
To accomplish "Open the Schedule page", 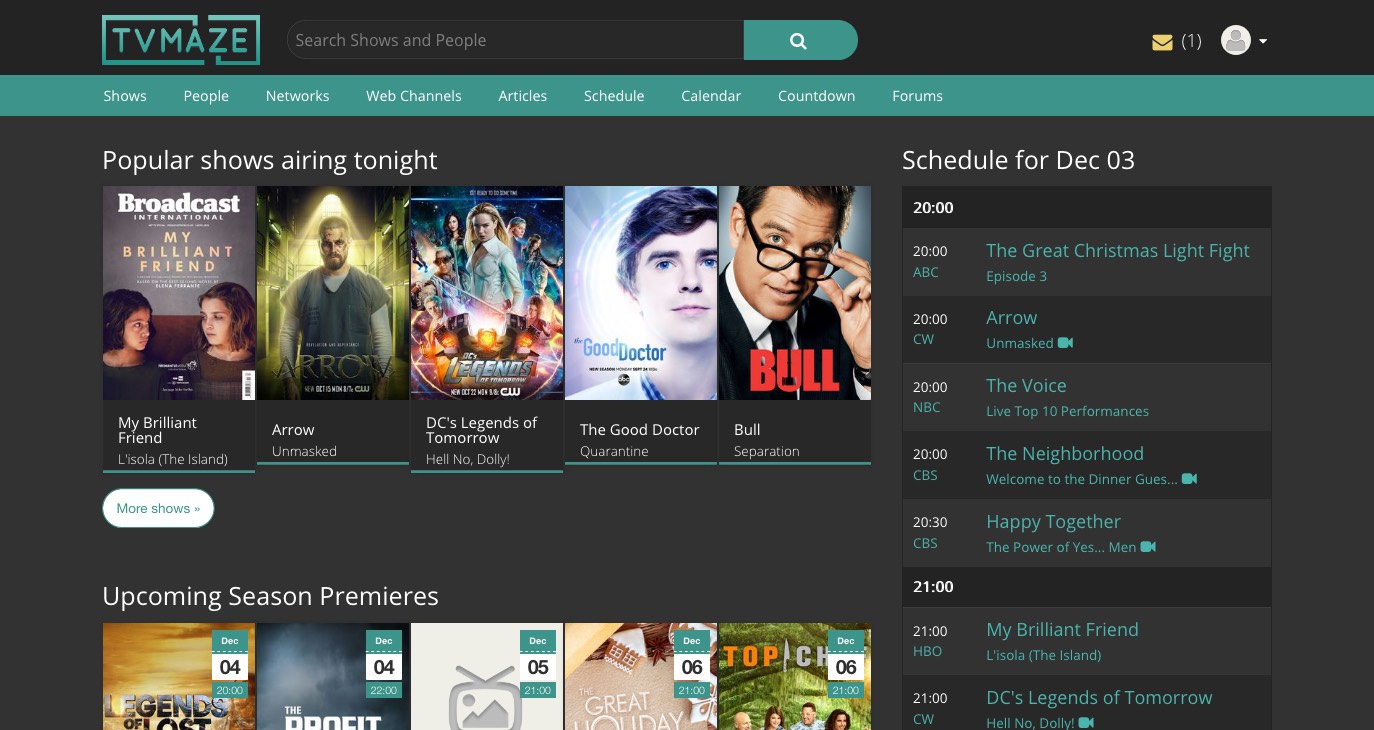I will [614, 96].
